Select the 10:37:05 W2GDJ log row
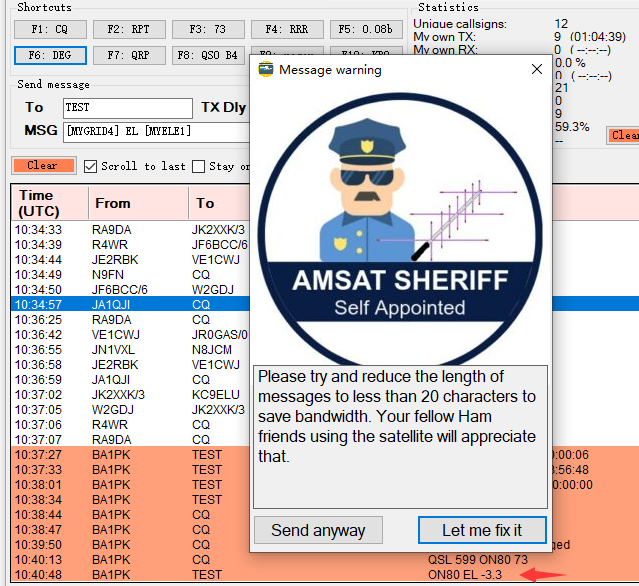The image size is (639, 586). [130, 410]
